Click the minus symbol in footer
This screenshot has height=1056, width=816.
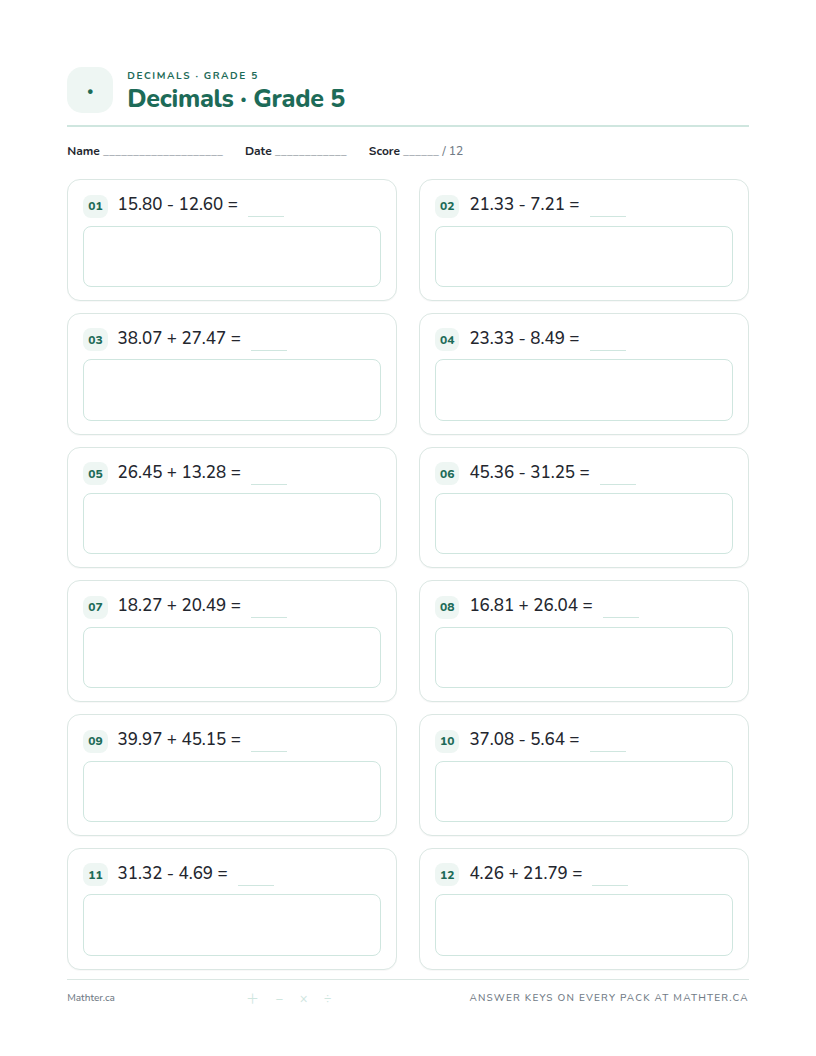tap(279, 998)
